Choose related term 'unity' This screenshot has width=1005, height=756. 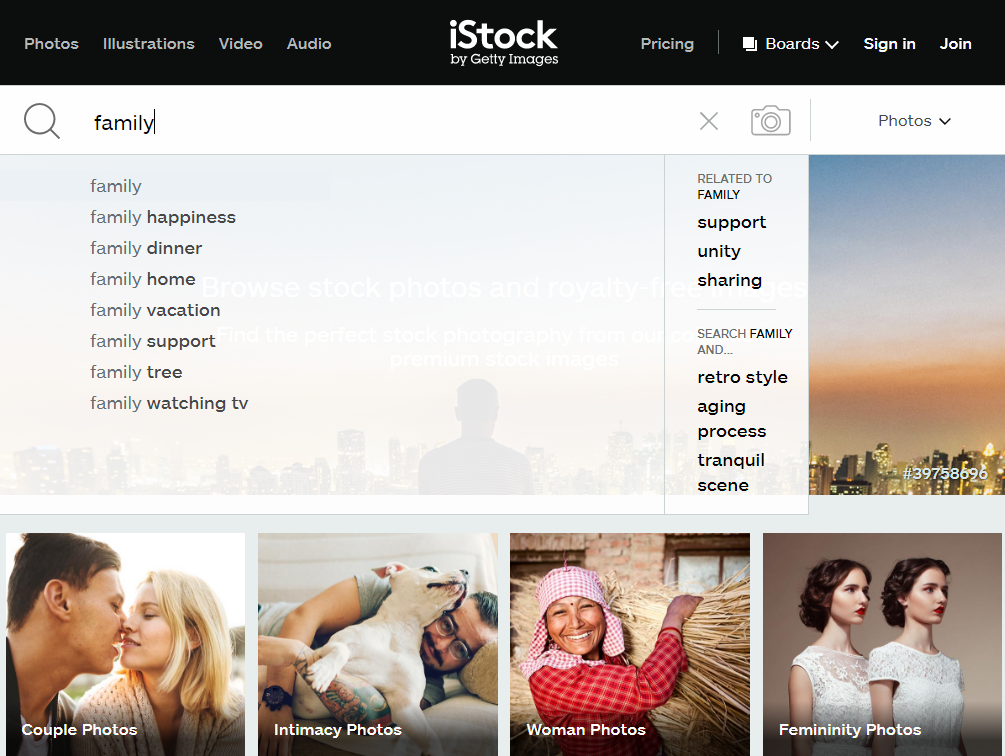pyautogui.click(x=718, y=251)
